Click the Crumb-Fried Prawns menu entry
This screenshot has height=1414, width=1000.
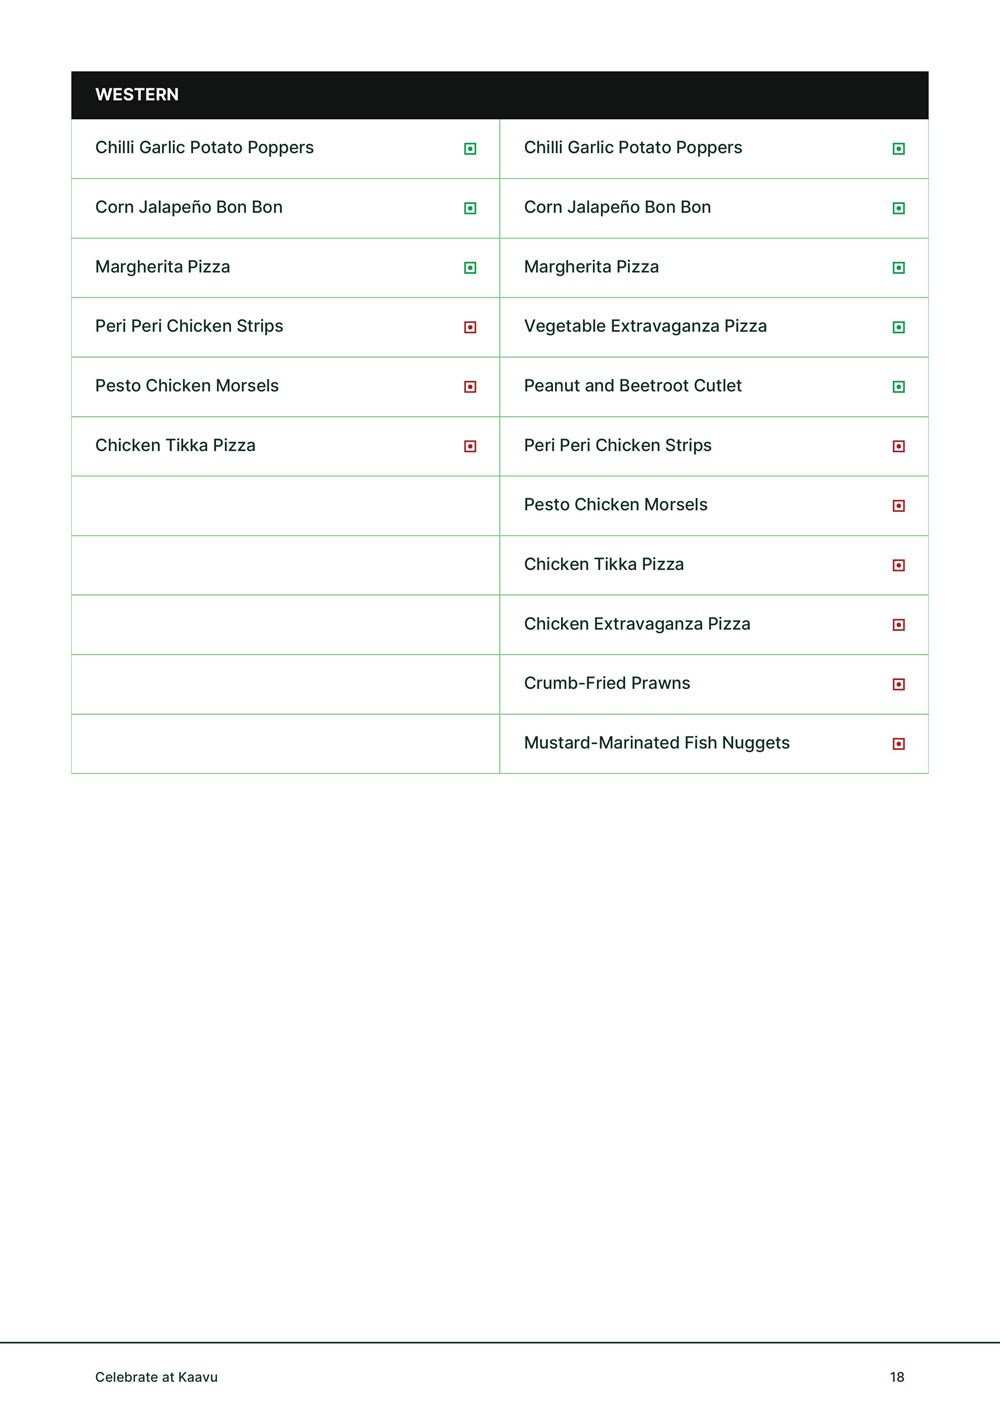click(x=606, y=683)
